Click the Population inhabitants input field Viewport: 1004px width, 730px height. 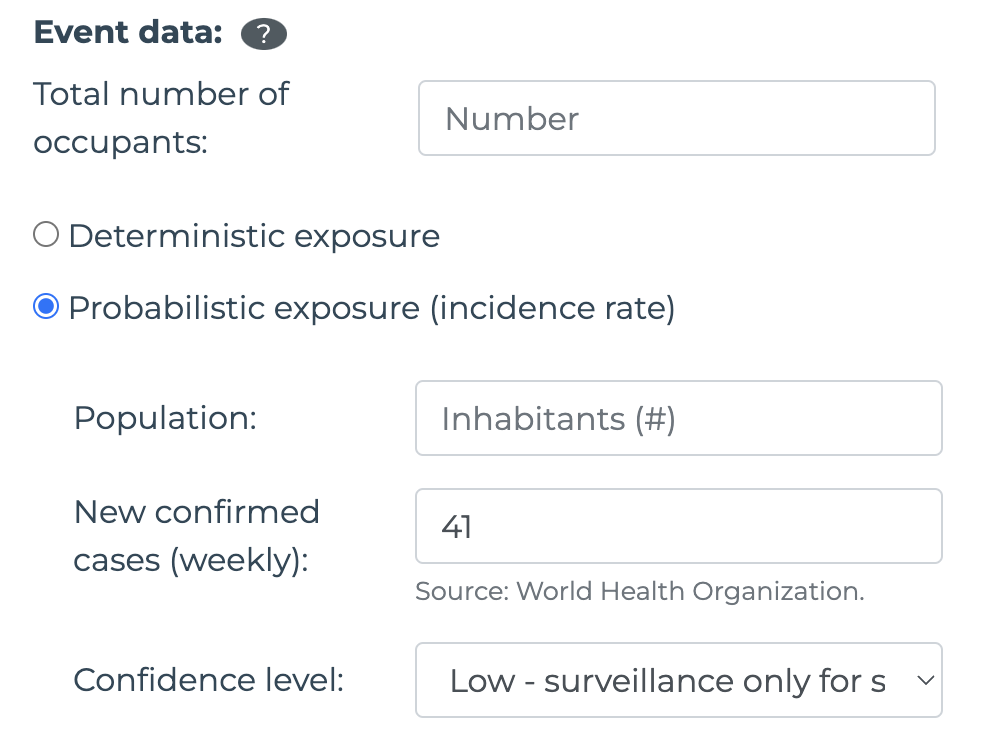[x=679, y=418]
